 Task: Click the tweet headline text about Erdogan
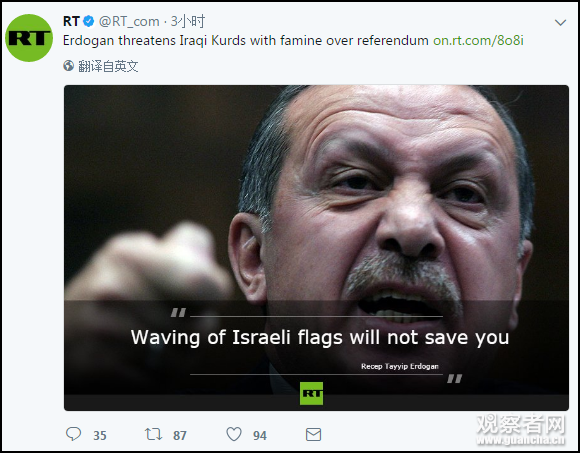(x=246, y=40)
